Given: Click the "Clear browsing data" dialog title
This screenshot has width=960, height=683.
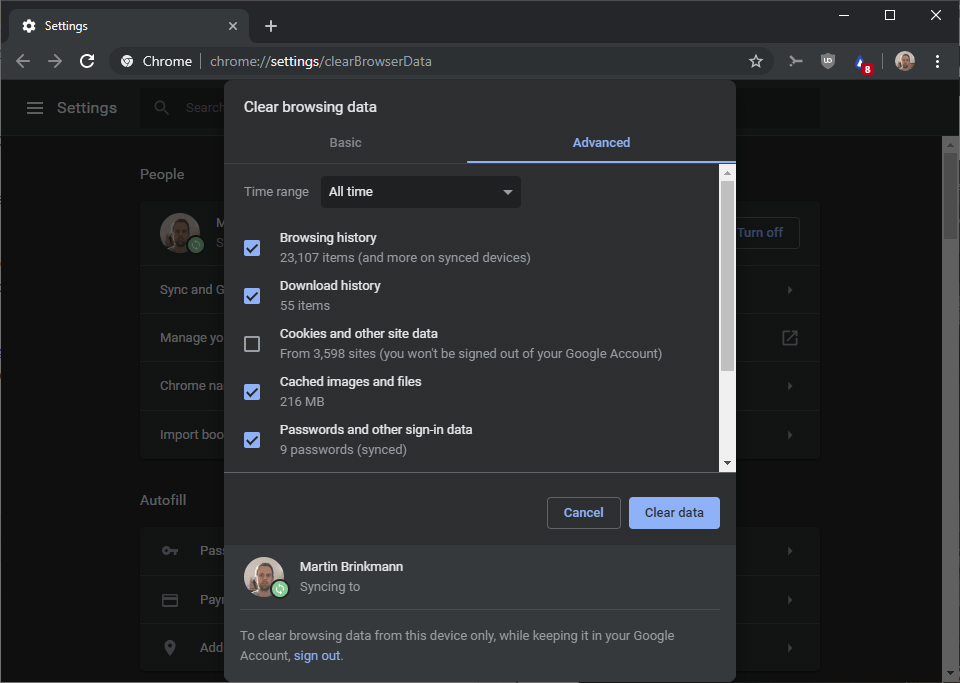Looking at the screenshot, I should click(x=310, y=107).
